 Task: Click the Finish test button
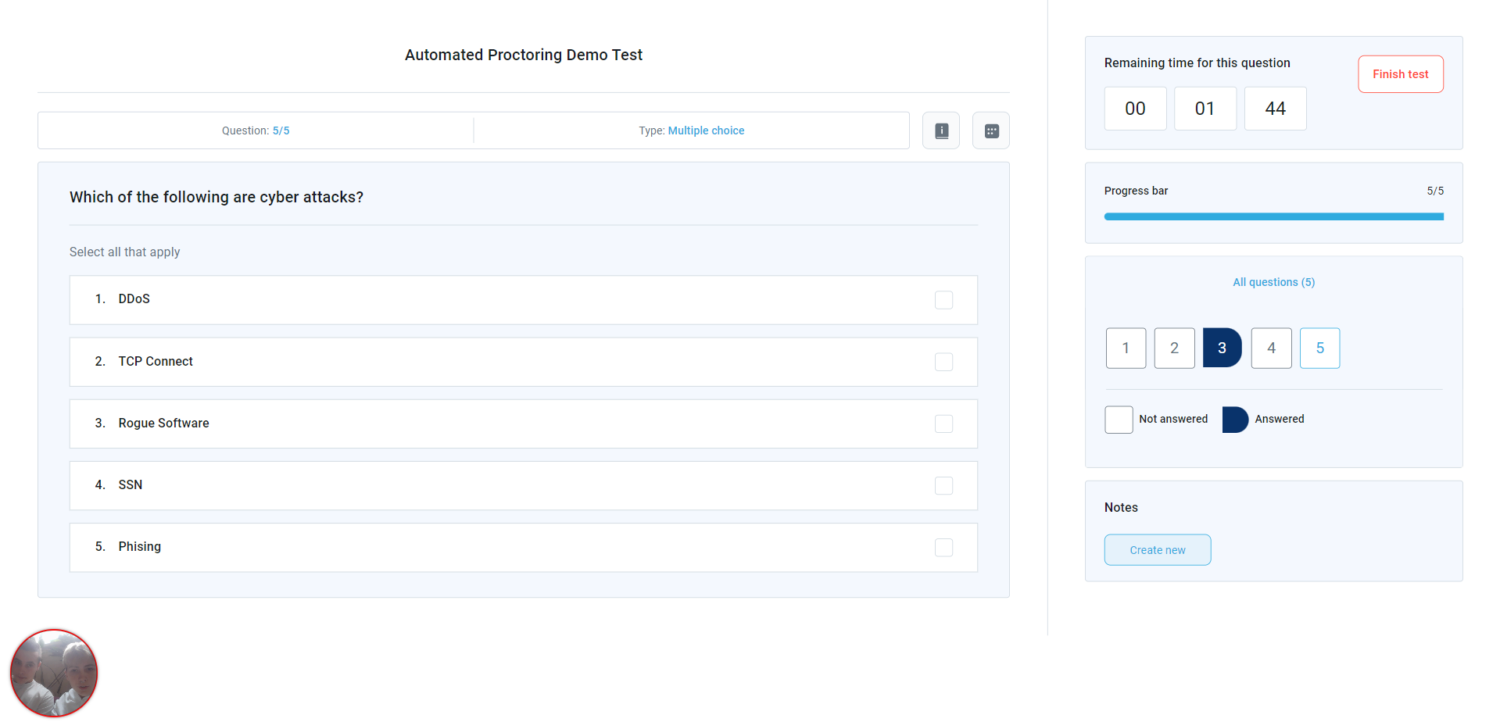[x=1400, y=74]
